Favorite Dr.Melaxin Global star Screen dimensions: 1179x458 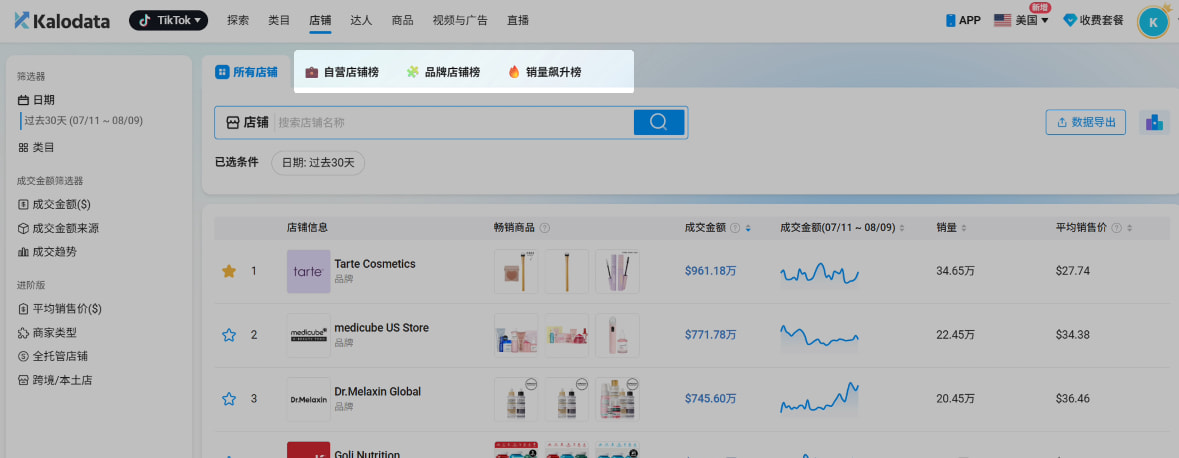pos(229,399)
